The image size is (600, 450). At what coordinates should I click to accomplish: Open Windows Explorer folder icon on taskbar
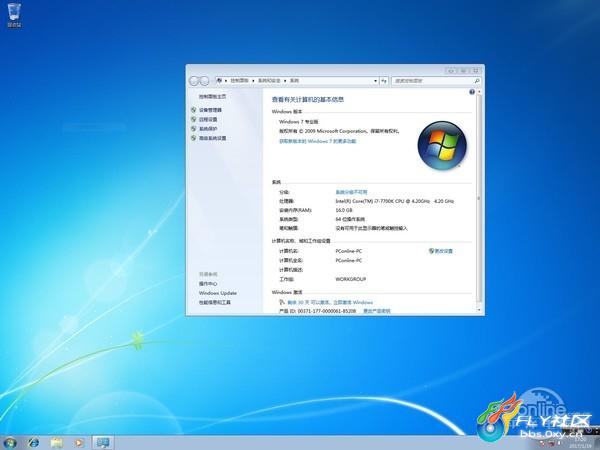coord(56,443)
